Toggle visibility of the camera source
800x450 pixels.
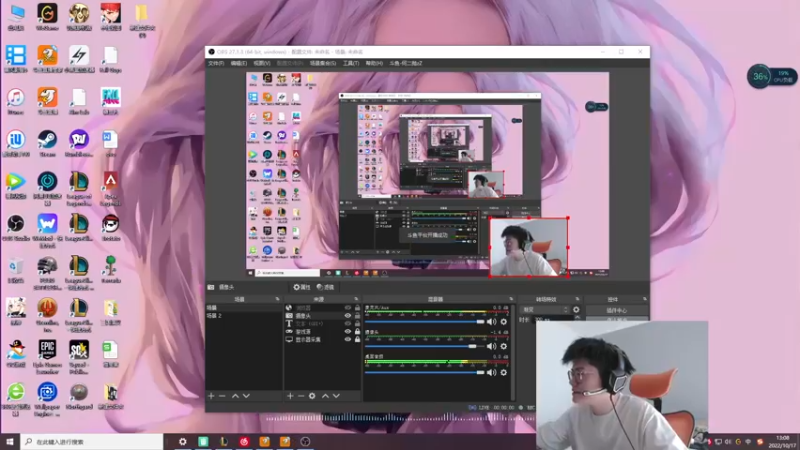tap(348, 316)
